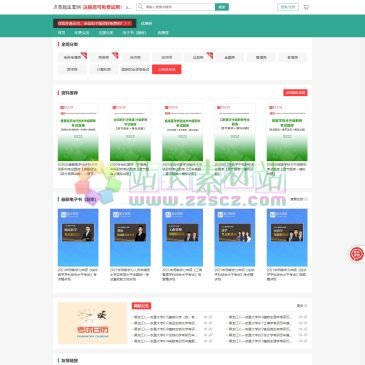Select the wide gray chip beside the red category

(x=135, y=69)
